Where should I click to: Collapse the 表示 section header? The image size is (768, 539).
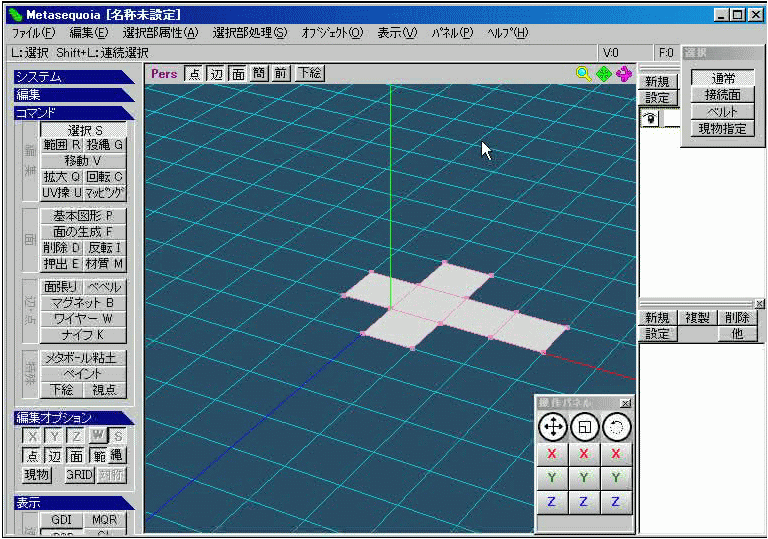coord(73,503)
